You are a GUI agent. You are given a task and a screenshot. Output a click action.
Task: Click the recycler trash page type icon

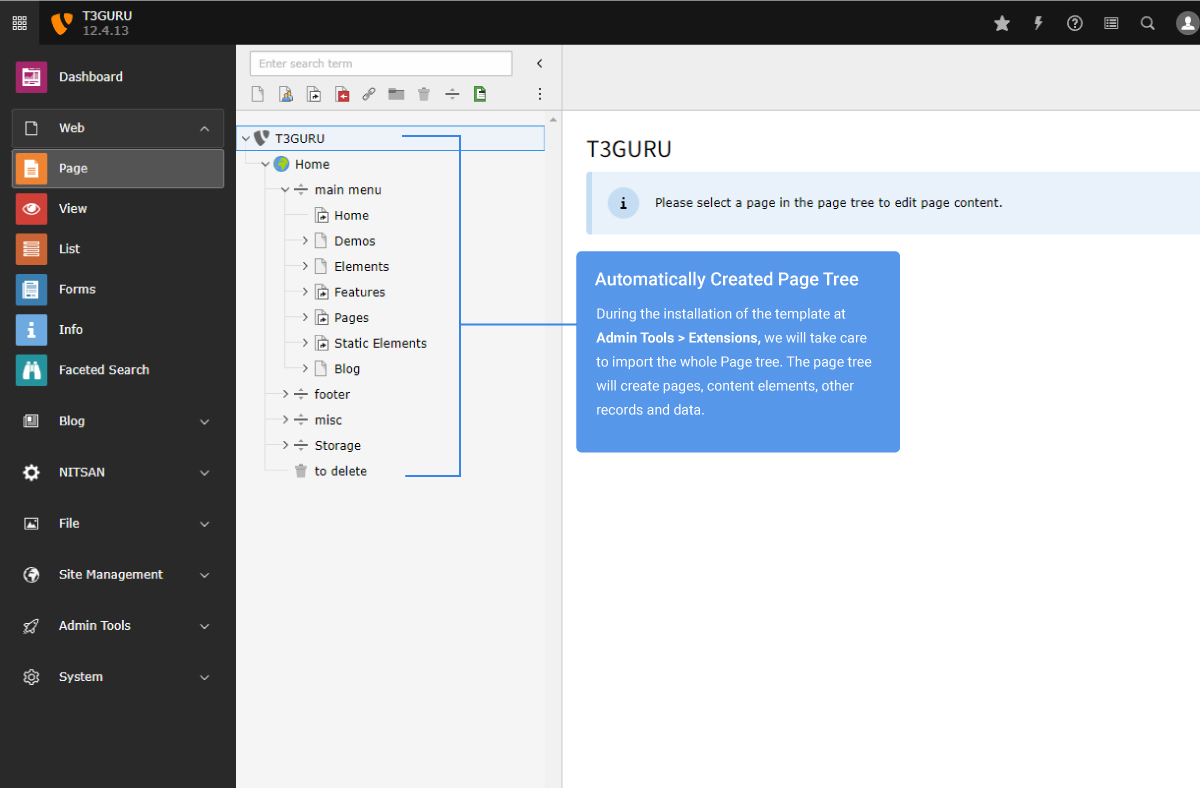pyautogui.click(x=424, y=93)
